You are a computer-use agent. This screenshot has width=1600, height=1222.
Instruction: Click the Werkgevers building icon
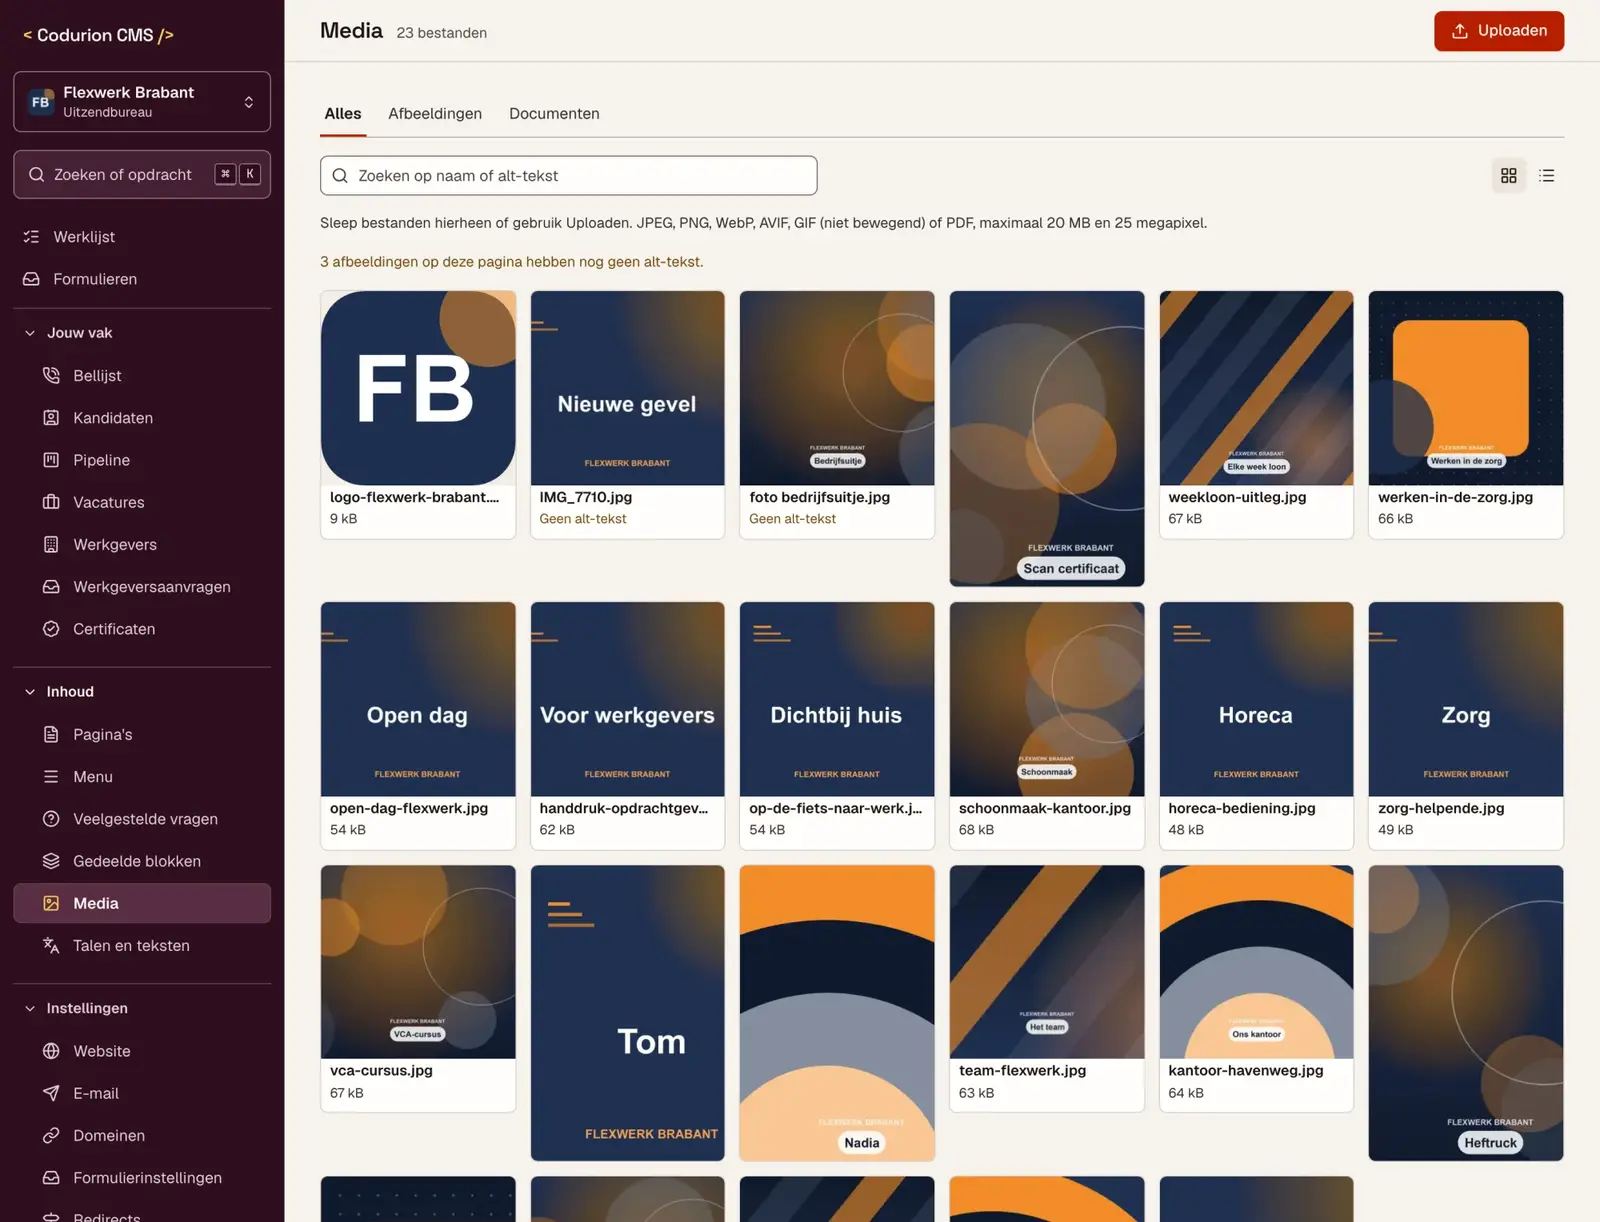pyautogui.click(x=51, y=545)
